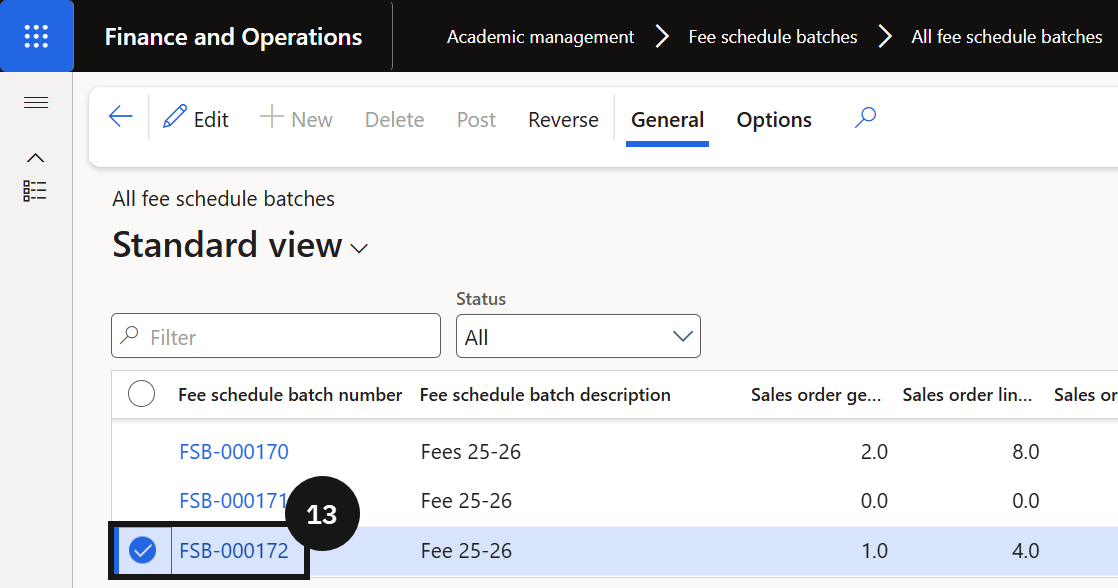Open the app launcher waffle icon
Image resolution: width=1118 pixels, height=588 pixels.
[x=36, y=36]
